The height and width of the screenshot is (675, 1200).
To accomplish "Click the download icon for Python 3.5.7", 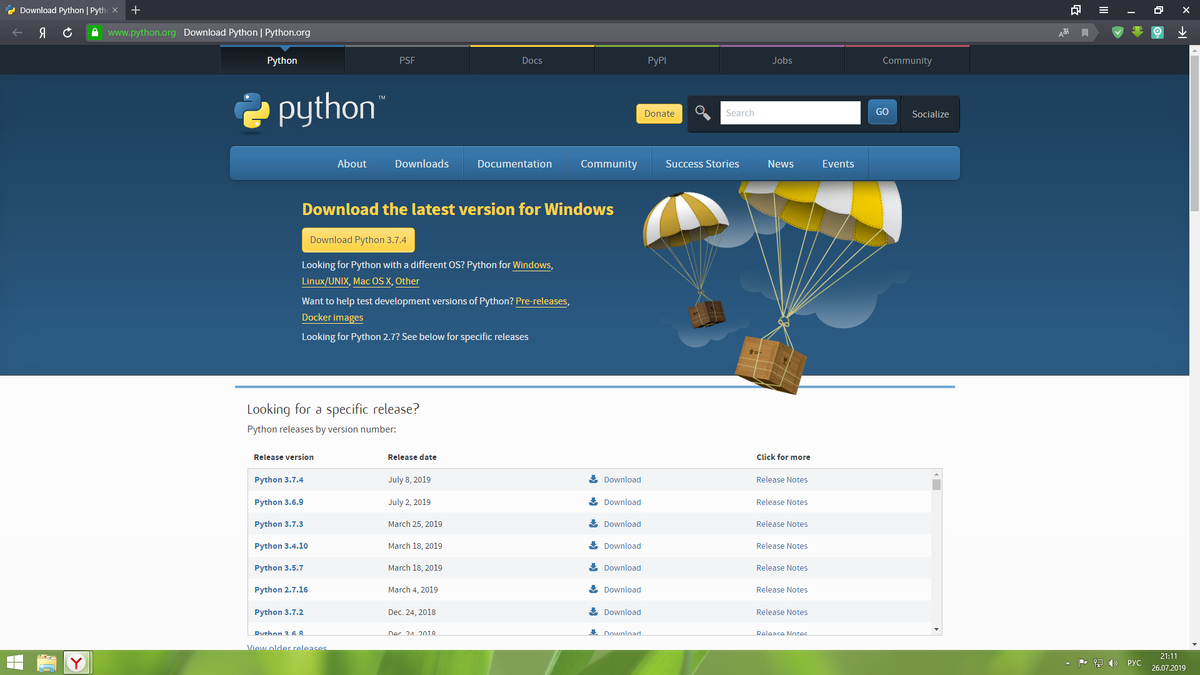I will 593,567.
